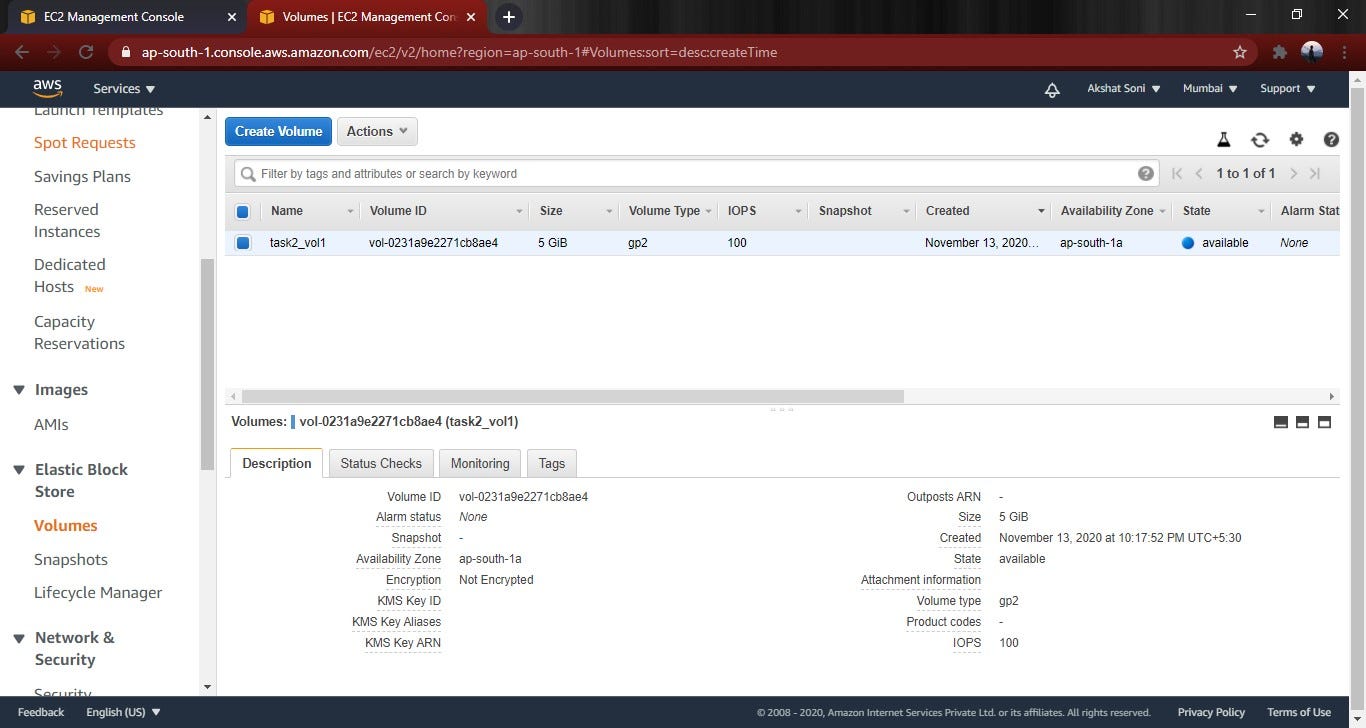The image size is (1366, 728).
Task: Click sidebar vertical scrollbar thumb
Action: [207, 364]
